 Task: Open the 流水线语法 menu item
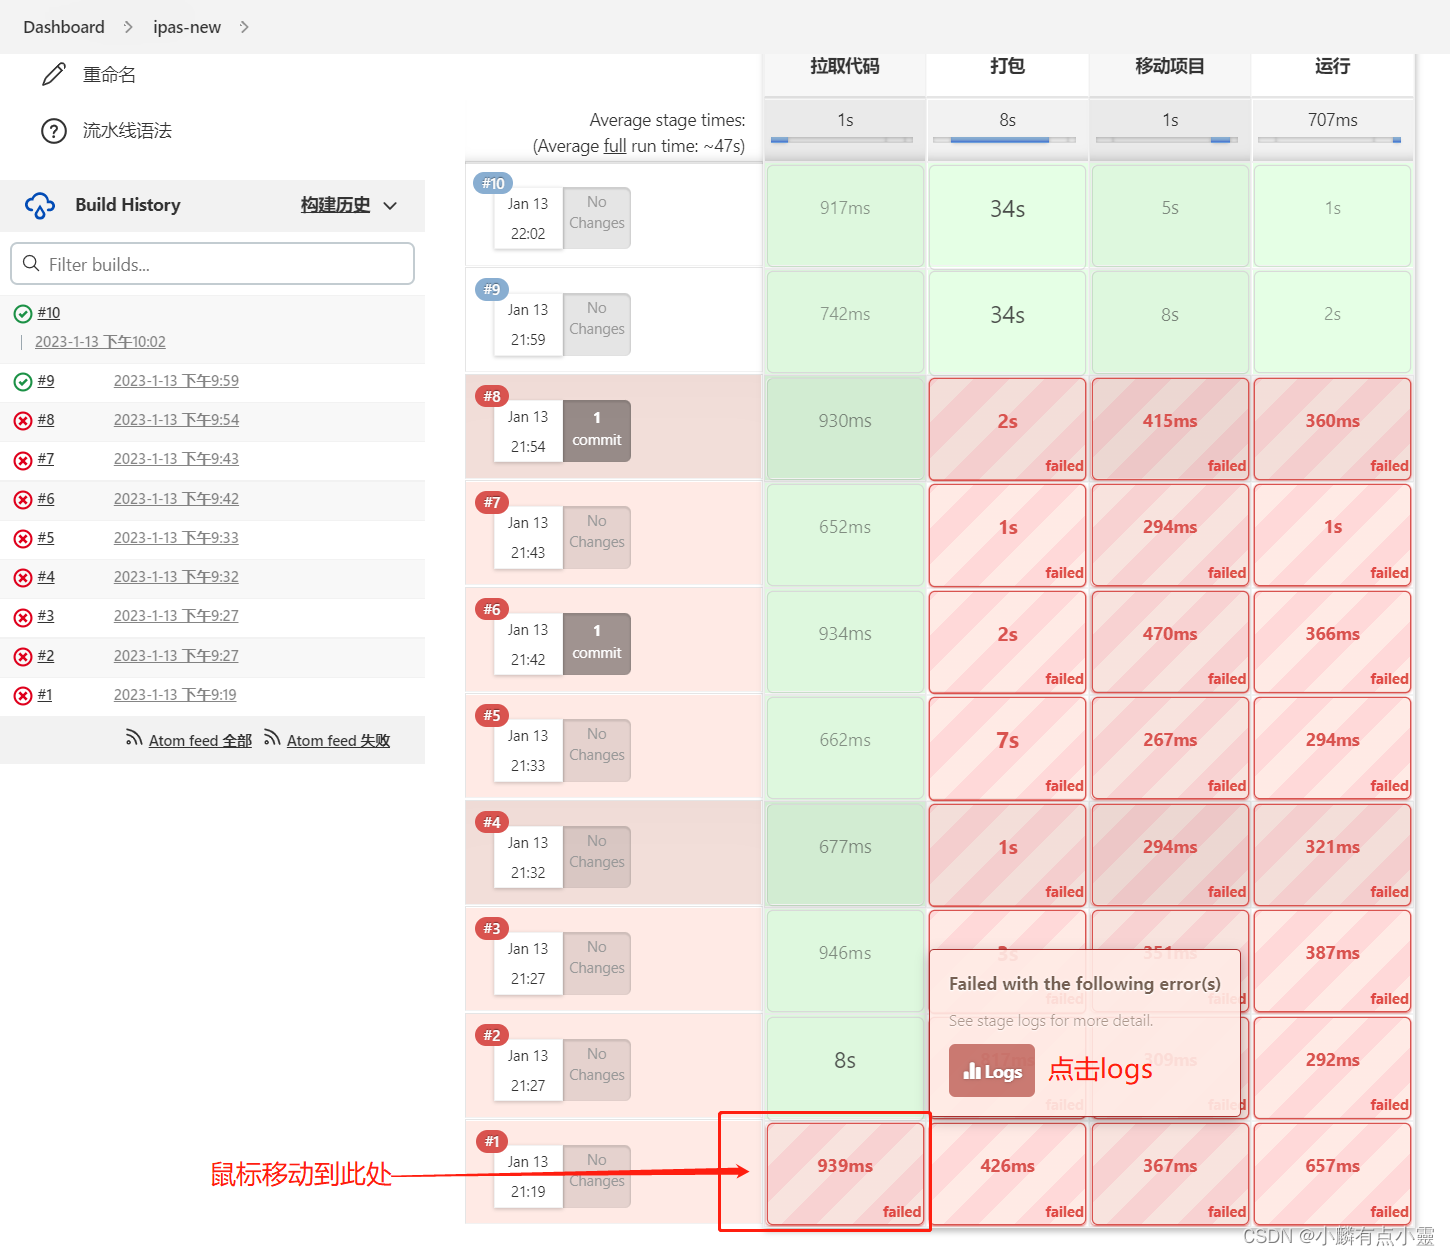click(x=127, y=131)
